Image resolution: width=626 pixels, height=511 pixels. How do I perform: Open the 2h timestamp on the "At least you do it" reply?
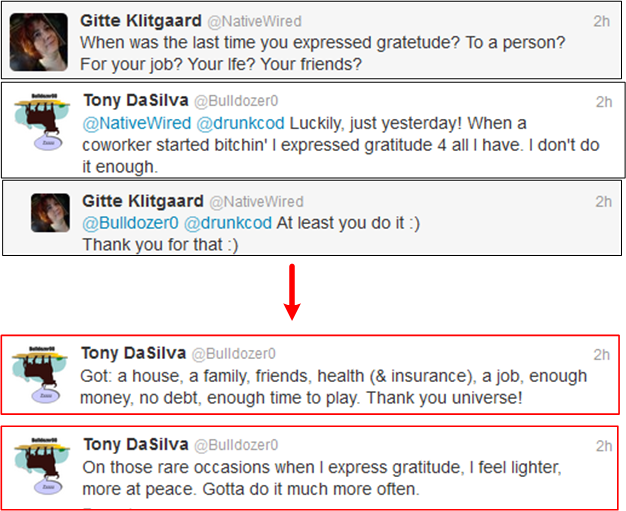click(603, 201)
